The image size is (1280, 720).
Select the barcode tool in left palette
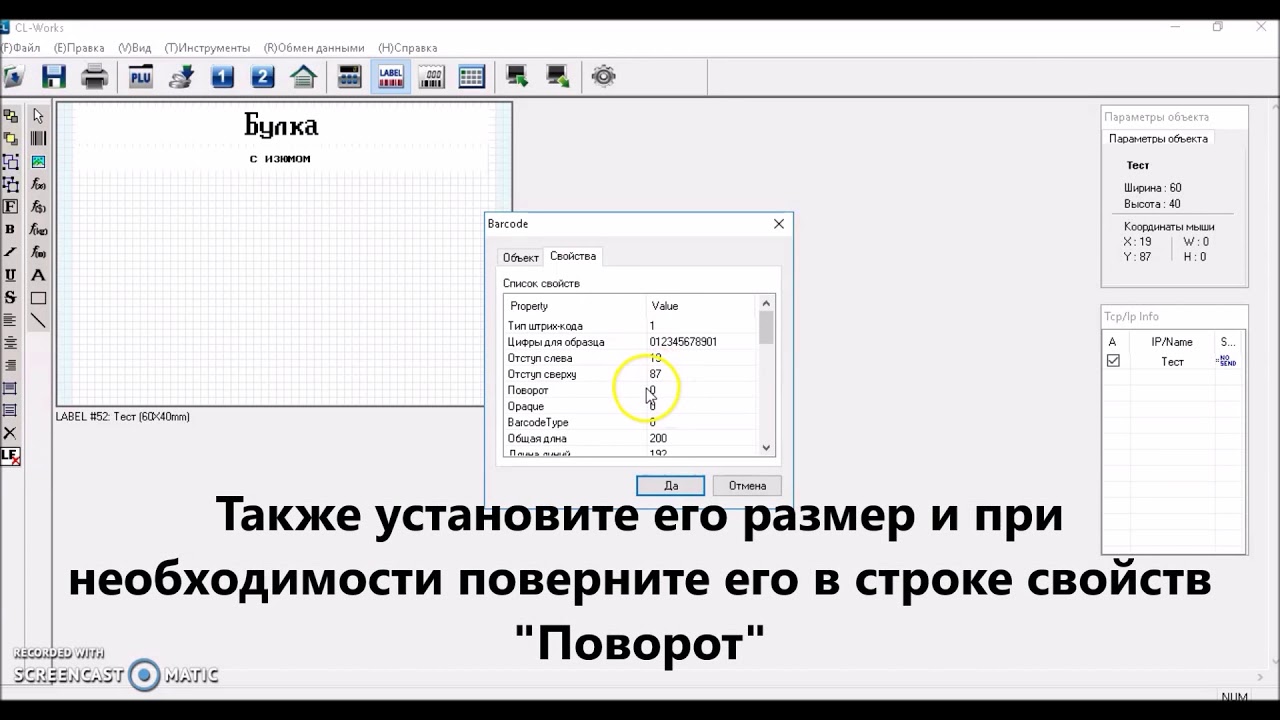coord(38,139)
